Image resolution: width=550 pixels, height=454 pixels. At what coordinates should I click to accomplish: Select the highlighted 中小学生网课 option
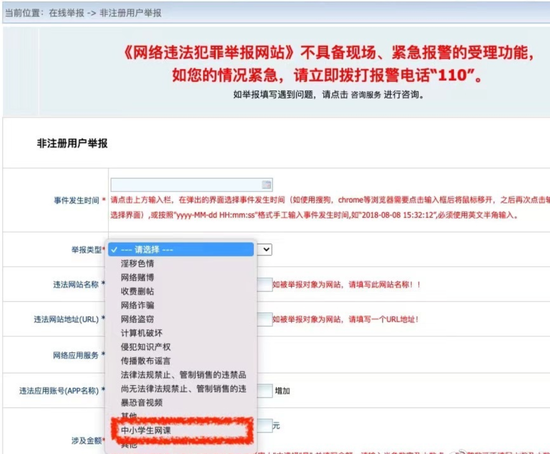[146, 430]
